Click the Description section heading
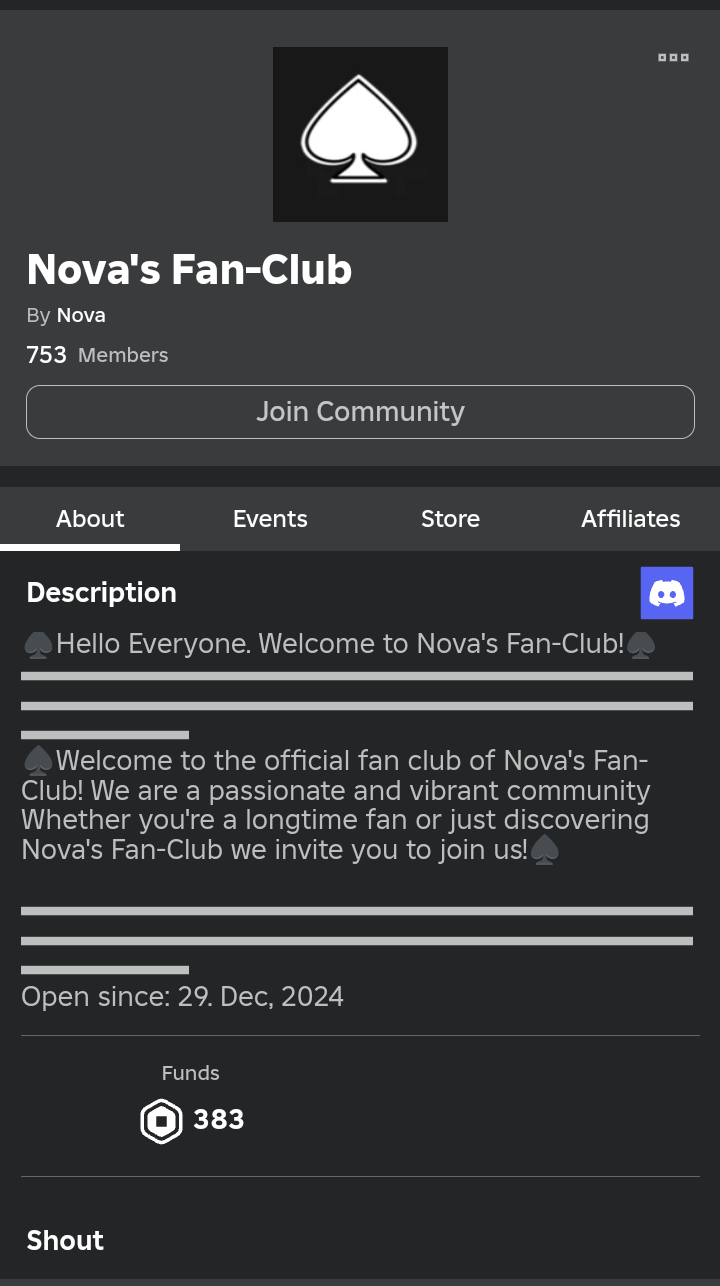 (x=101, y=593)
